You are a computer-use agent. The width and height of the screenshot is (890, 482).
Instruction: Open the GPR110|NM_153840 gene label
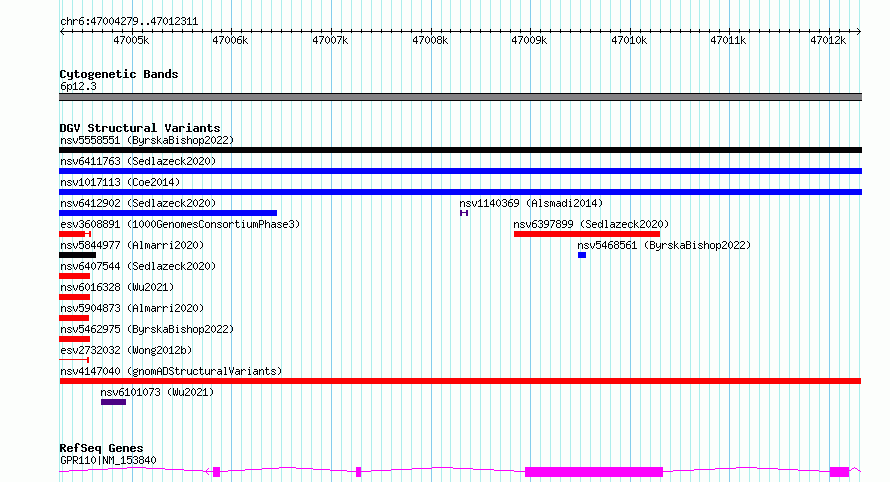[108, 460]
